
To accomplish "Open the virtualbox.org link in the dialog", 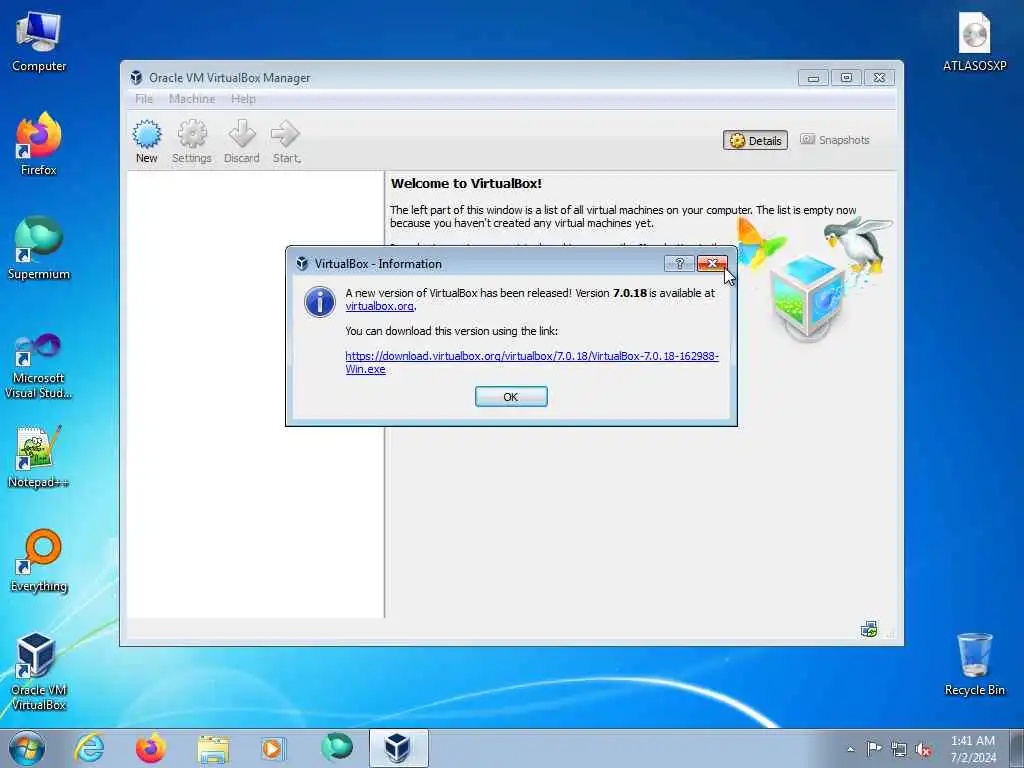I will pyautogui.click(x=379, y=306).
